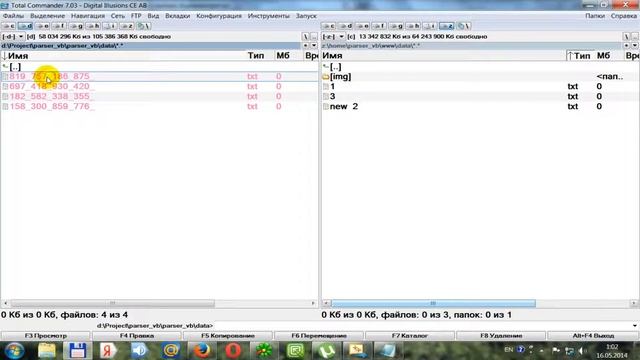640x360 pixels.
Task: Launch Opera from taskbar
Action: tap(233, 351)
